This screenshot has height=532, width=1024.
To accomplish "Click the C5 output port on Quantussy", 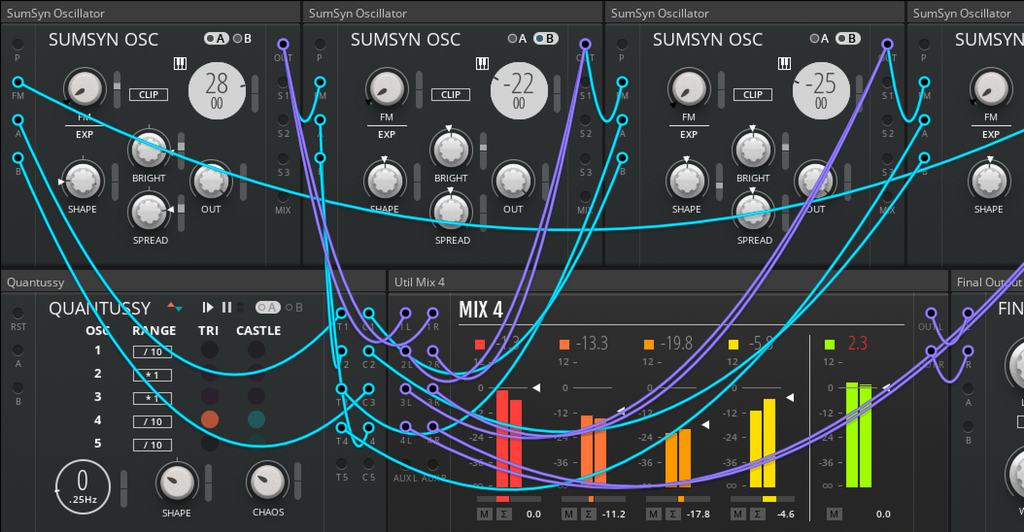I will (368, 464).
